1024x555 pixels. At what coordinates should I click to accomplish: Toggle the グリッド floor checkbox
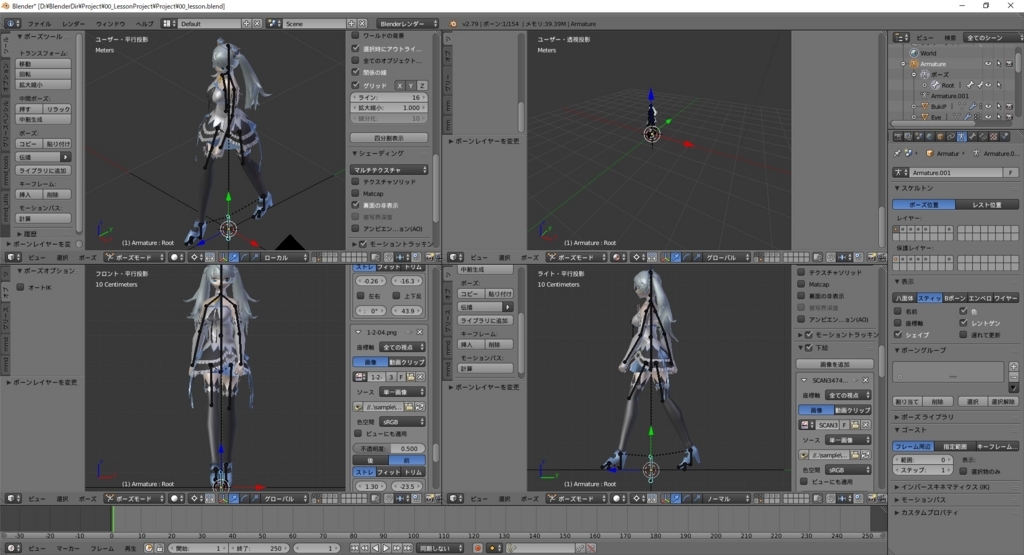(x=356, y=85)
